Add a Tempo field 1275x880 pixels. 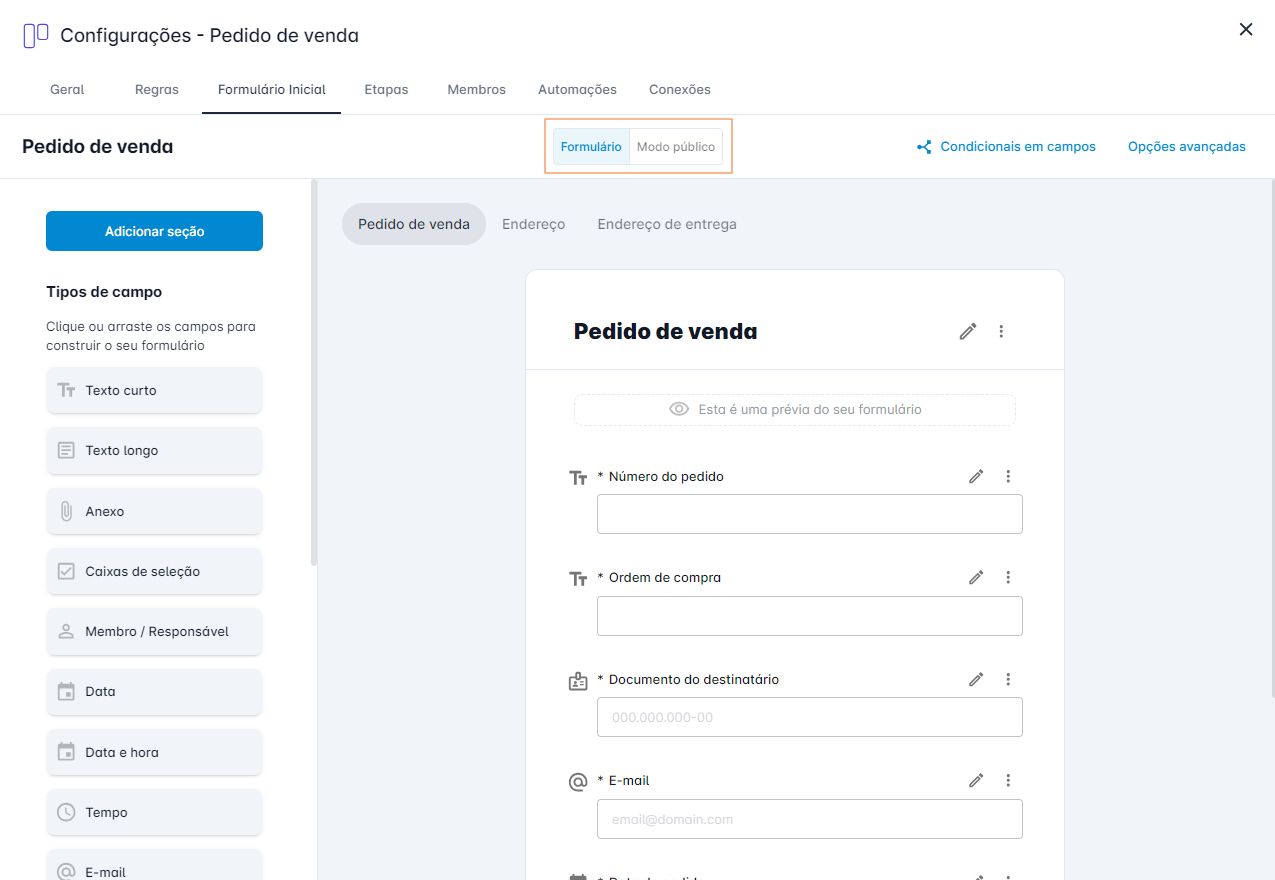click(154, 812)
